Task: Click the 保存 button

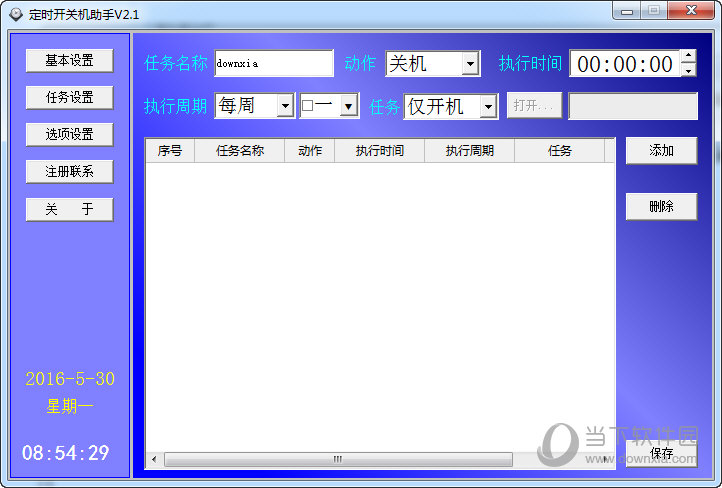Action: pos(661,453)
